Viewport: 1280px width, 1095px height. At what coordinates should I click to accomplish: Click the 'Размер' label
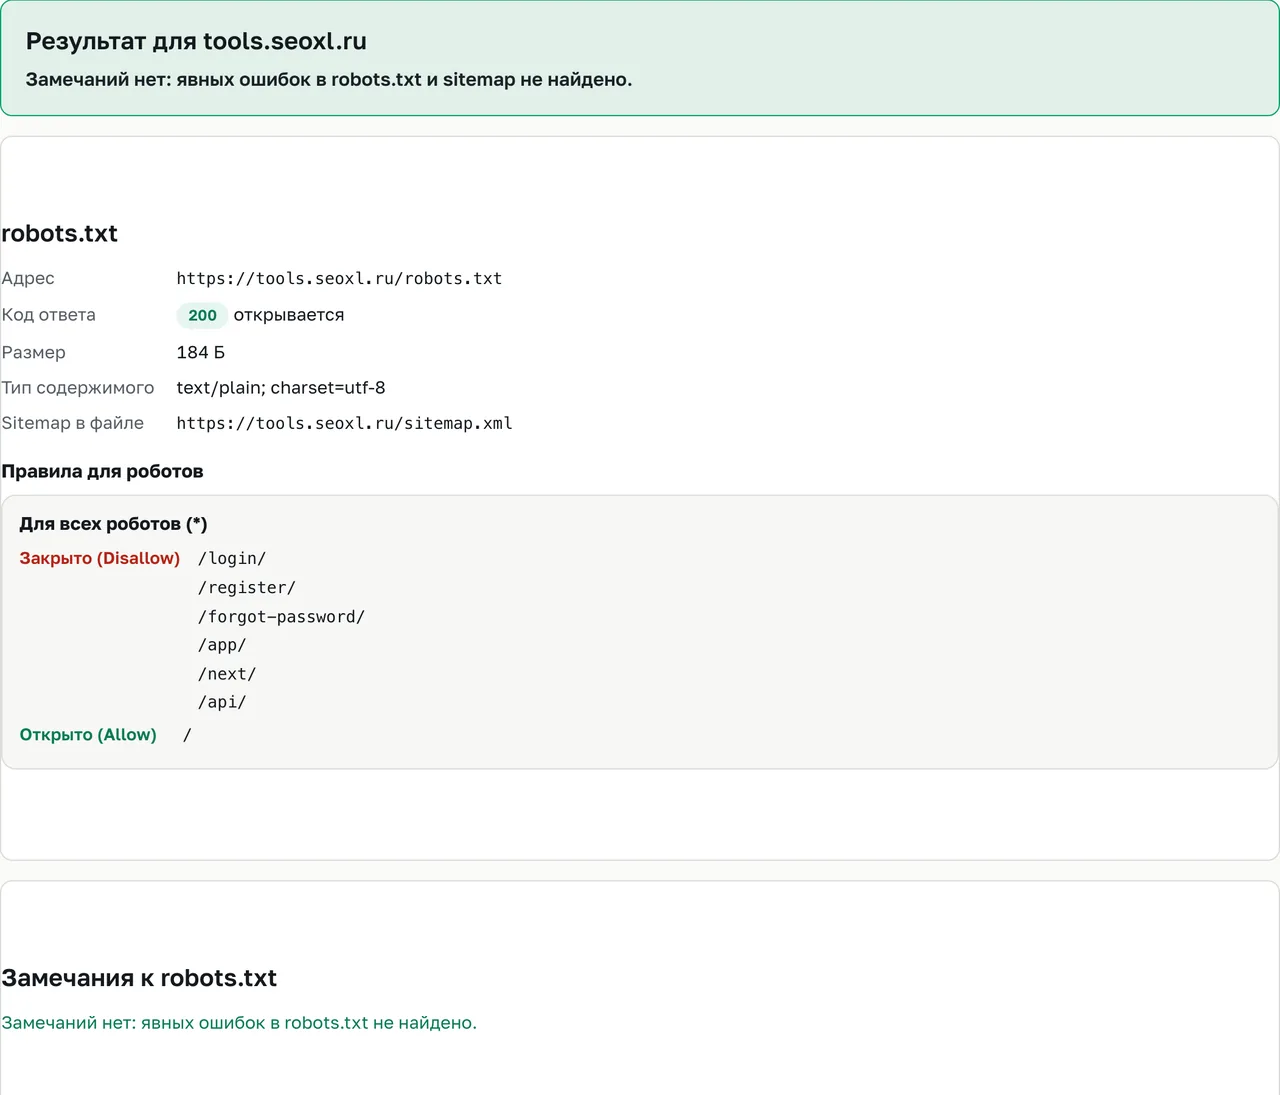click(x=34, y=352)
